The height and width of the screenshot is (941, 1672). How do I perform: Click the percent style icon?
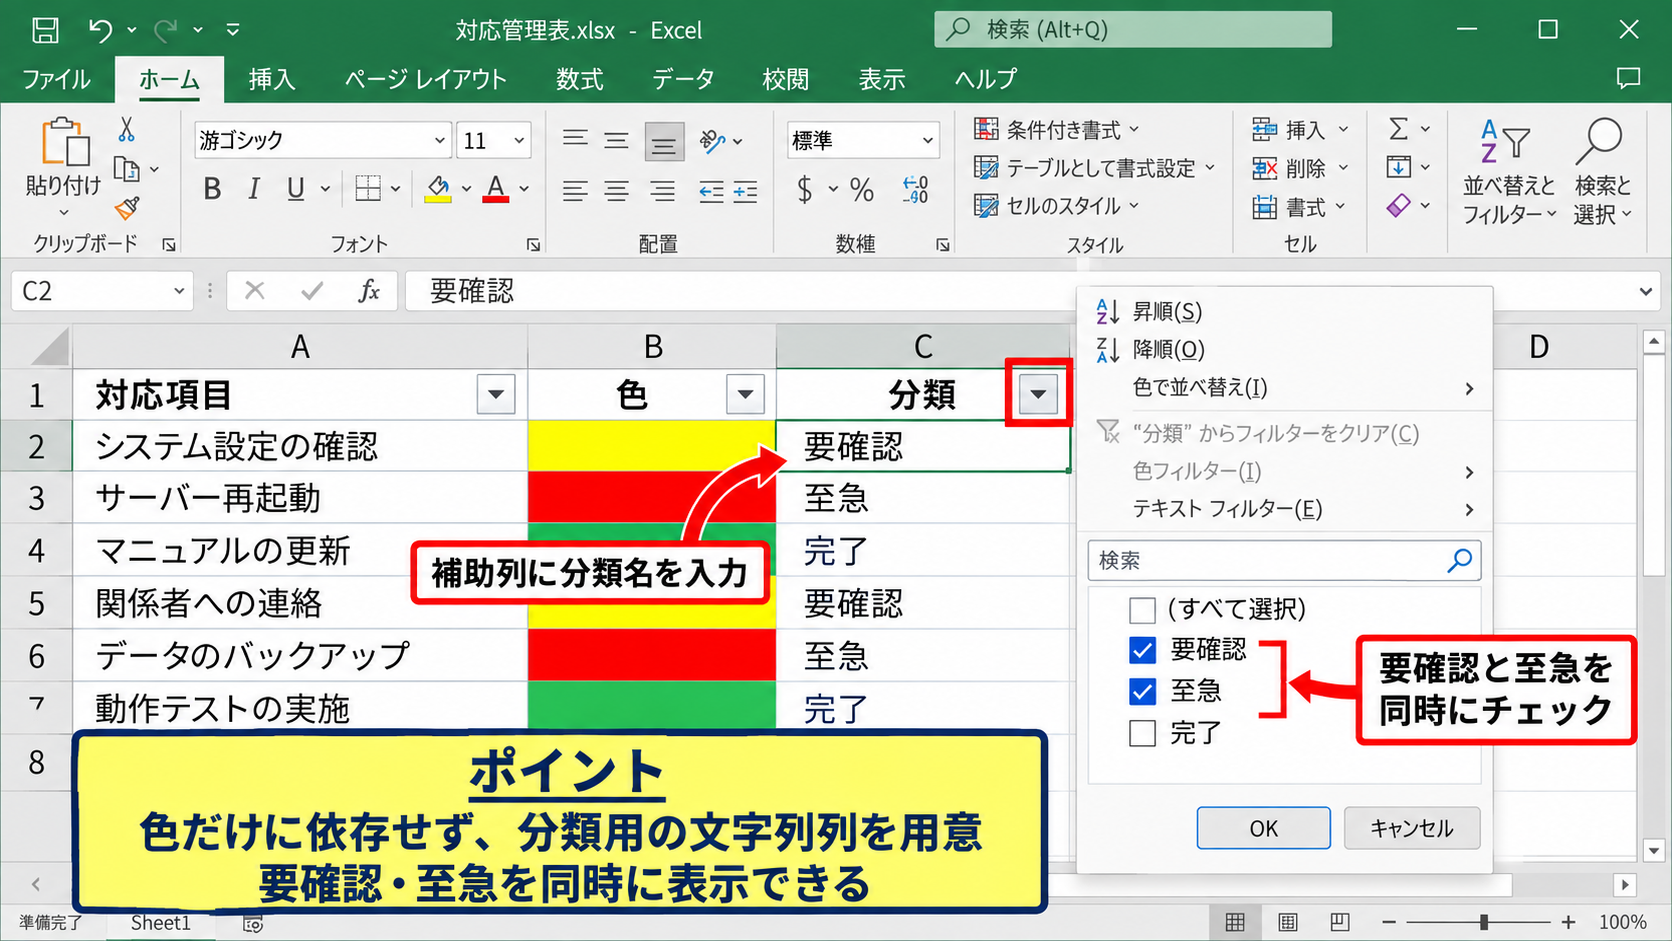(862, 190)
